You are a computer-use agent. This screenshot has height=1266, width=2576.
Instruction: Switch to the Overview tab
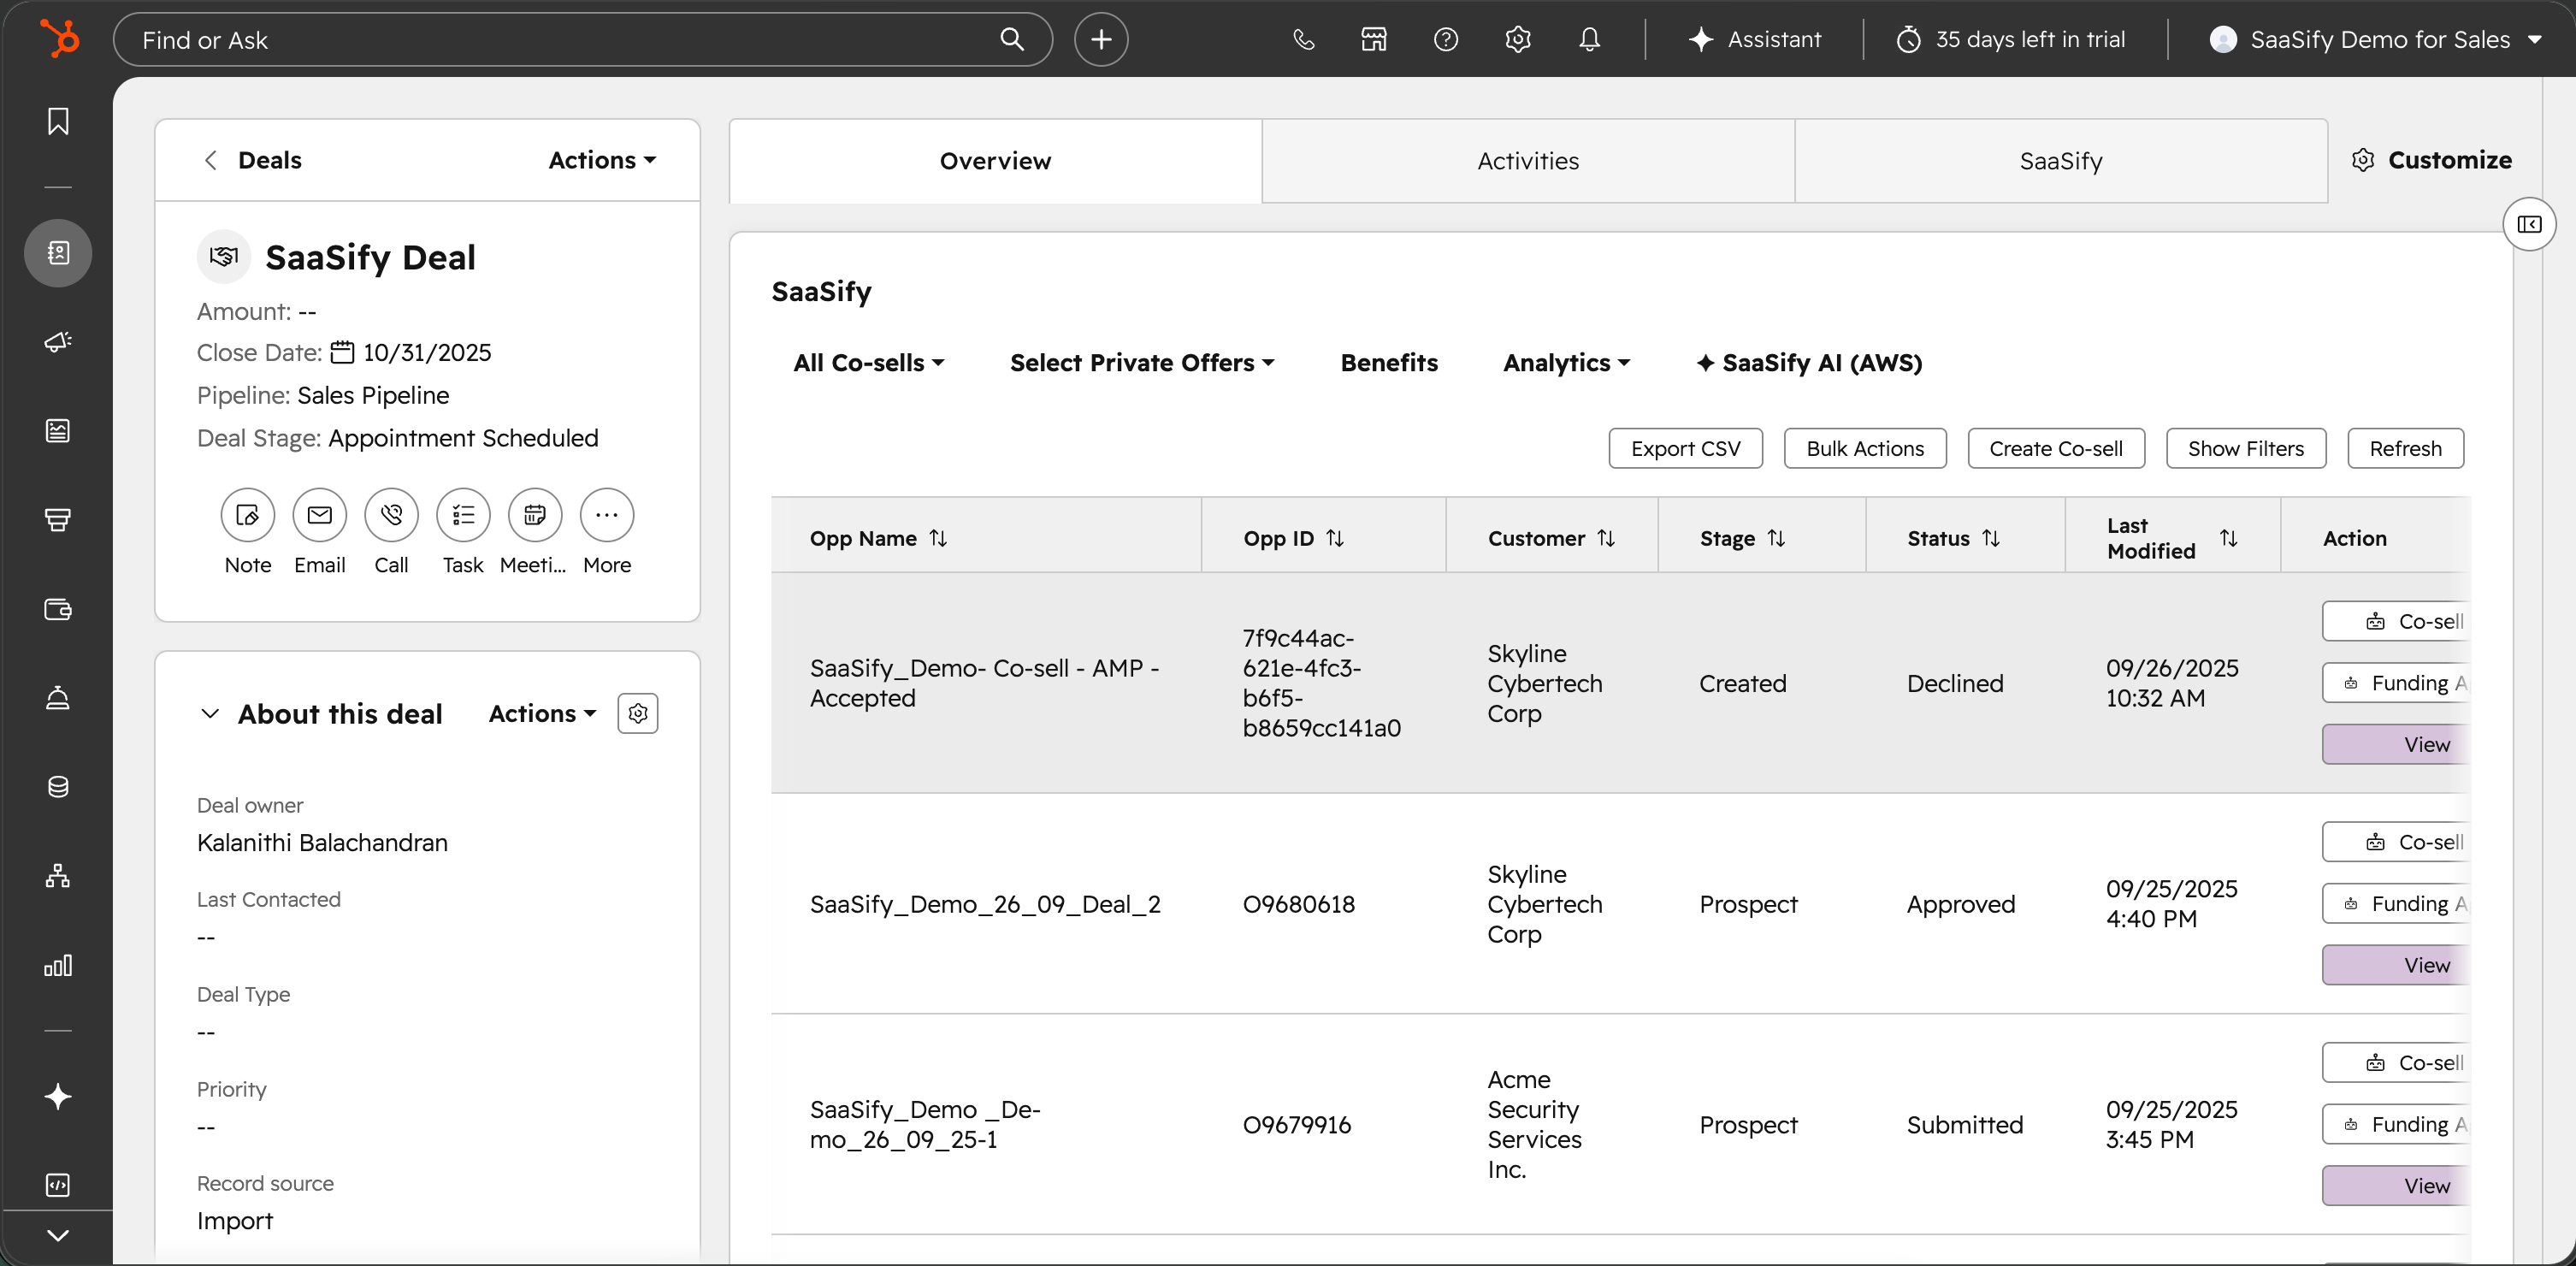995,161
